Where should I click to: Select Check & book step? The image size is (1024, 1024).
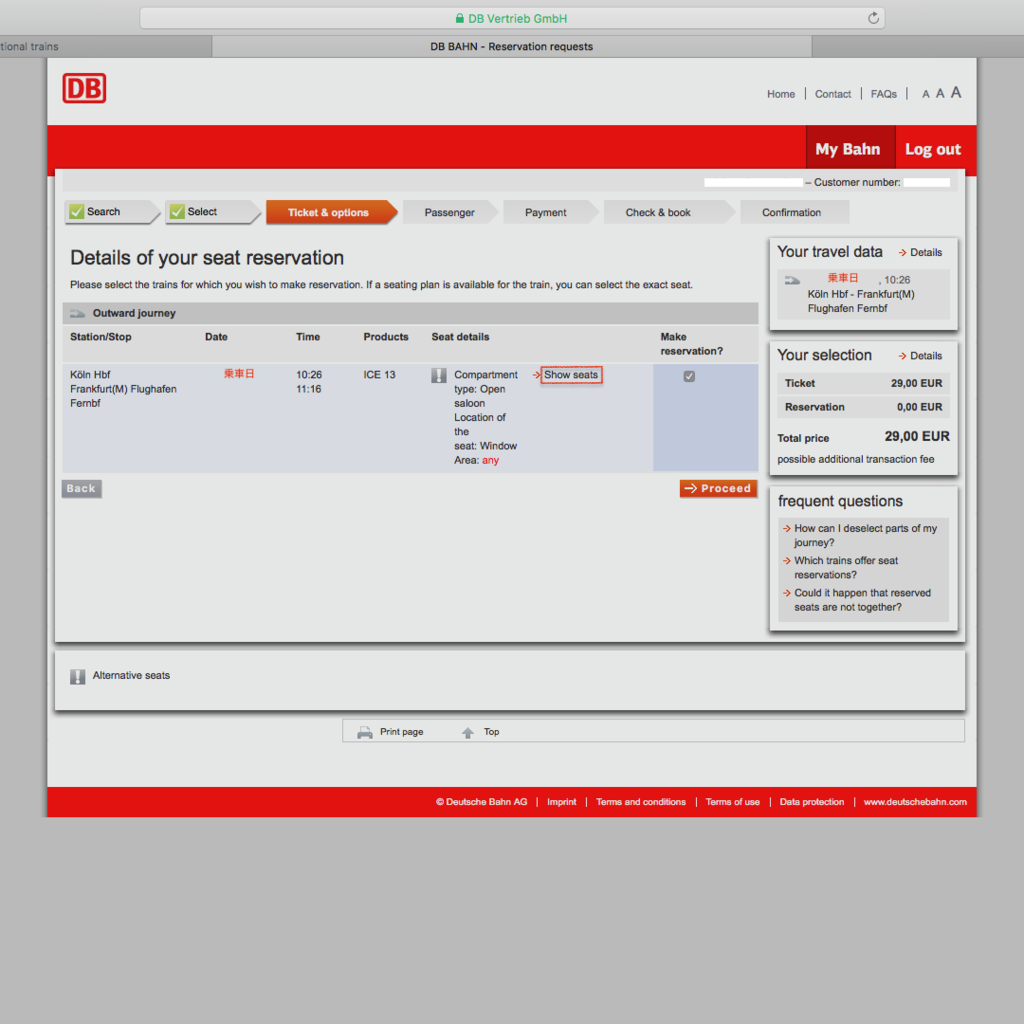coord(669,212)
